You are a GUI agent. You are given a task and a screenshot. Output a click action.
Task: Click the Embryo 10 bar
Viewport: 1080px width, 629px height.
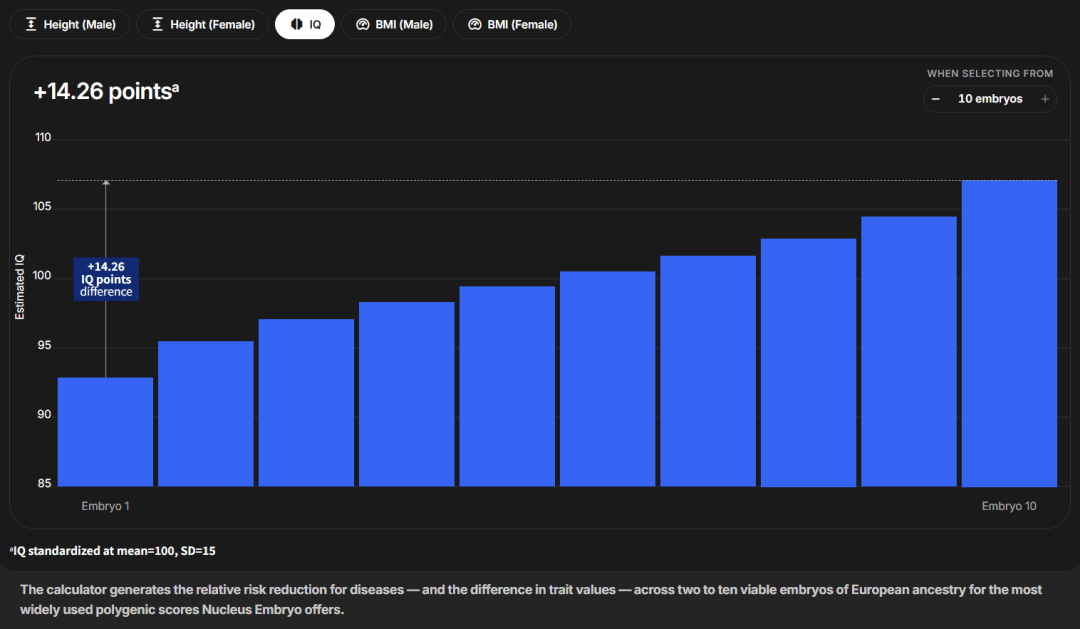click(x=1009, y=333)
